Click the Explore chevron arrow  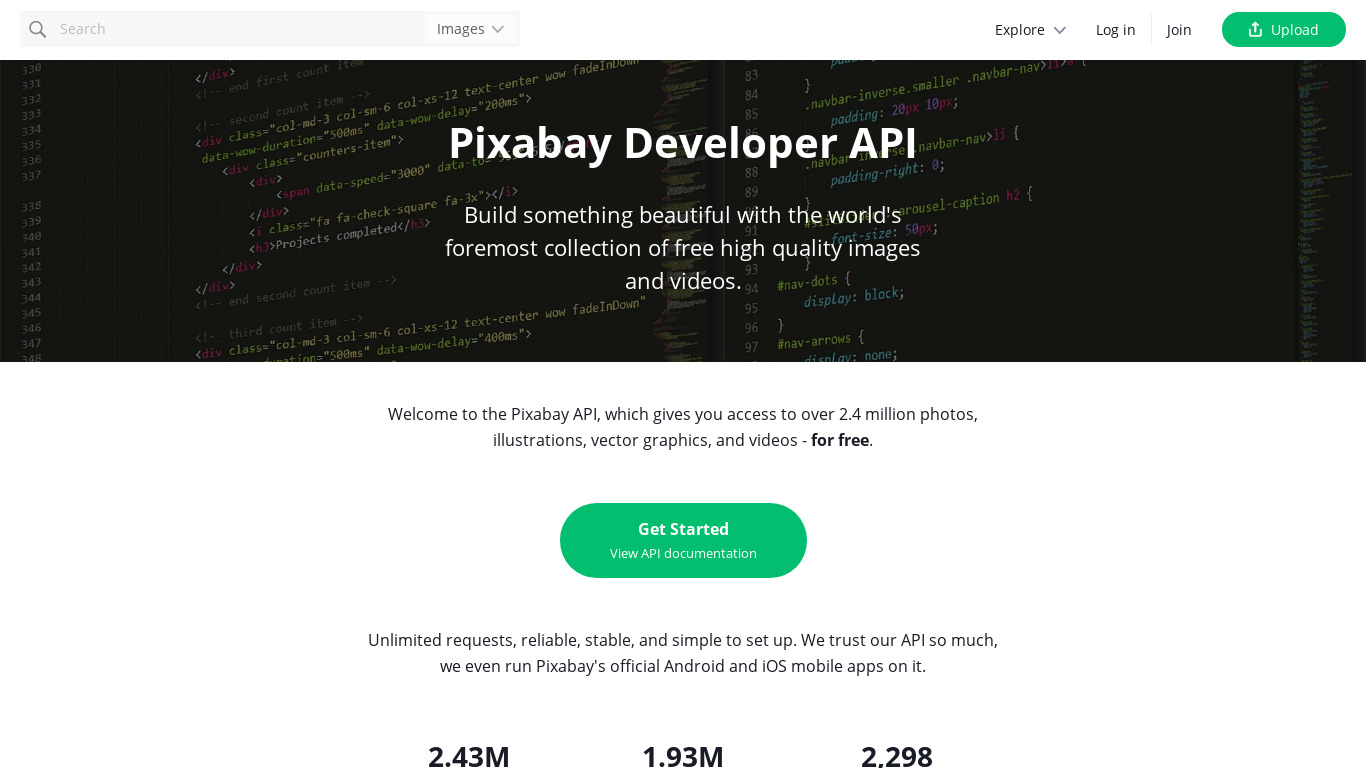click(x=1060, y=30)
